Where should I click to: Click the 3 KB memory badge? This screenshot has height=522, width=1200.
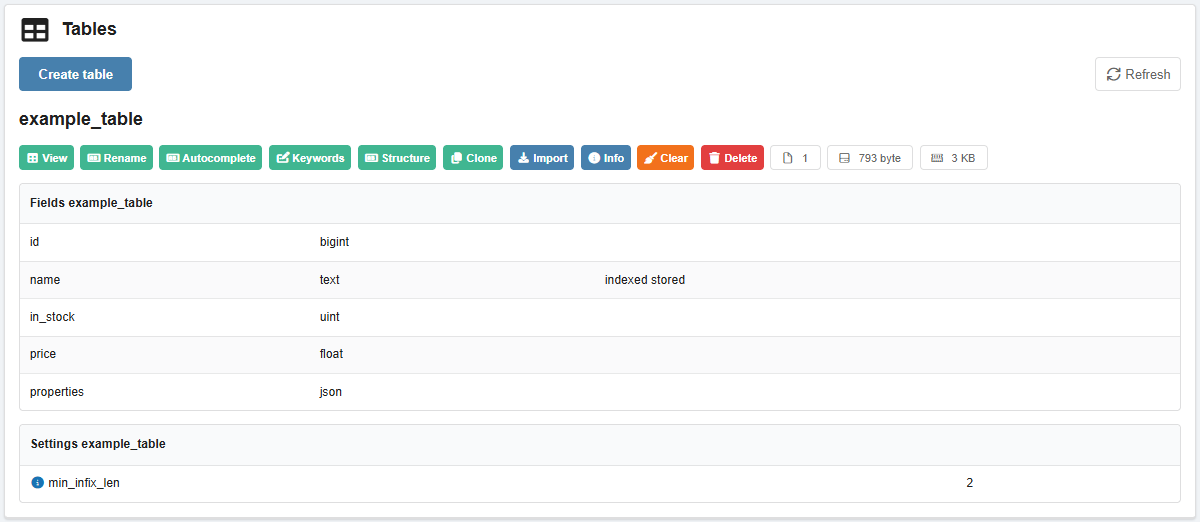pos(953,158)
